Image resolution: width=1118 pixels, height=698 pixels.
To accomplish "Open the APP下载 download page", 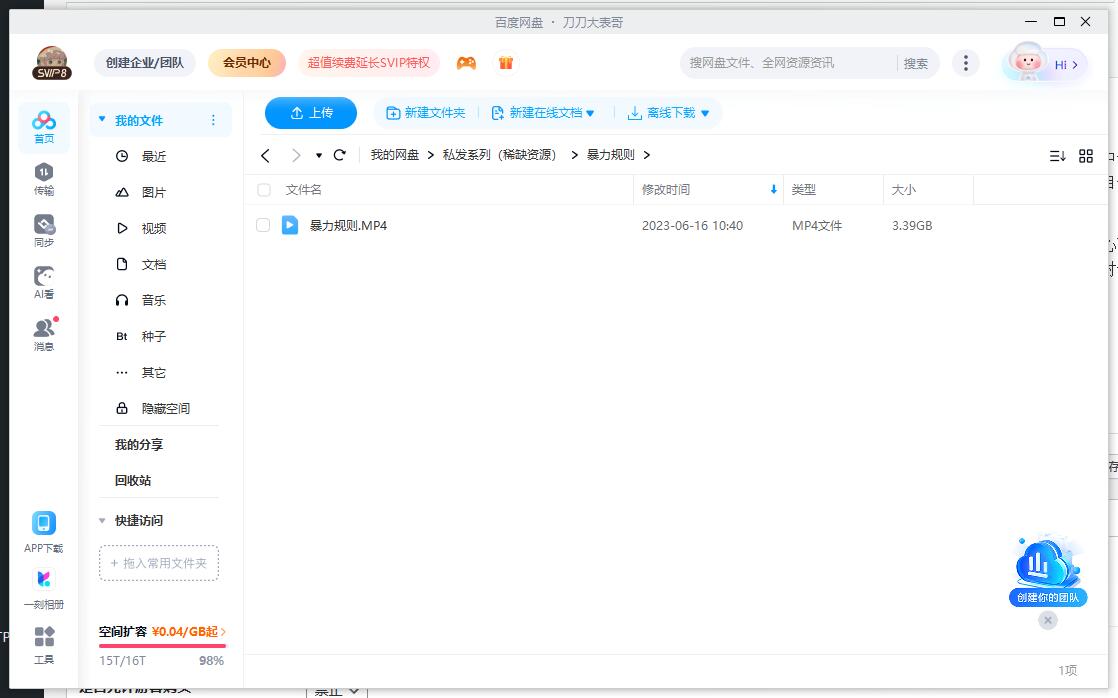I will 43,528.
